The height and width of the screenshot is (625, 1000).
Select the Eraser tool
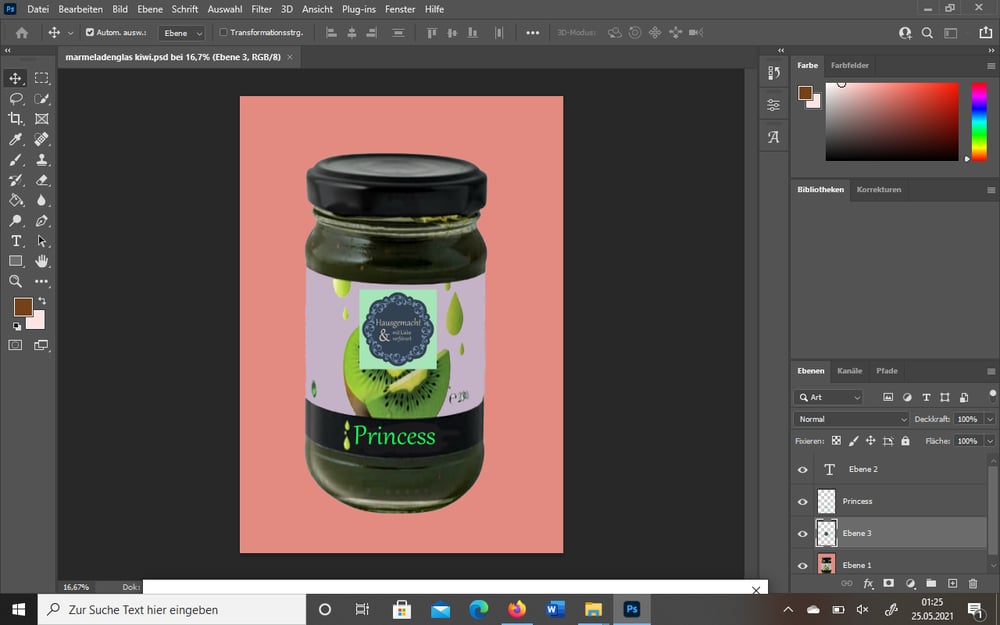[41, 180]
